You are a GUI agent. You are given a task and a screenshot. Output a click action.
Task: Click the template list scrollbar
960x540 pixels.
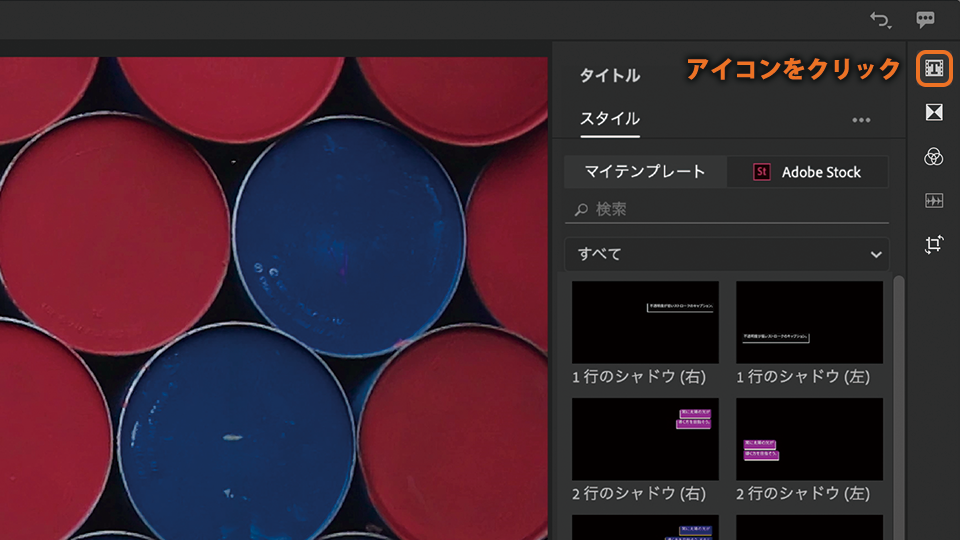[898, 408]
